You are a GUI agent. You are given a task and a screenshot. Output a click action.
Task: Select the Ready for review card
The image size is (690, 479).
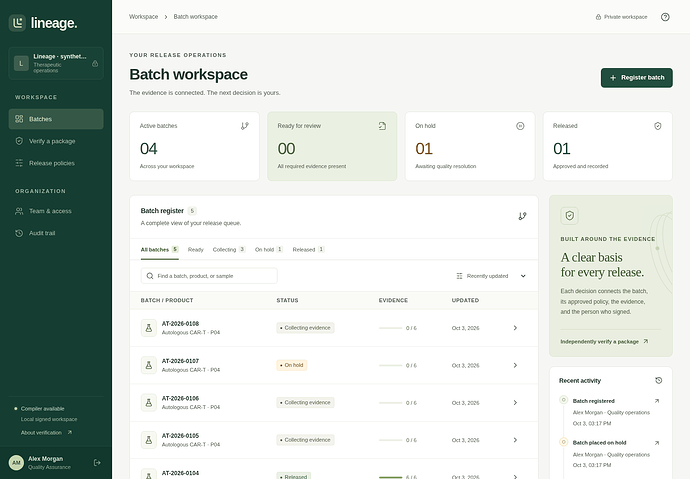(332, 146)
